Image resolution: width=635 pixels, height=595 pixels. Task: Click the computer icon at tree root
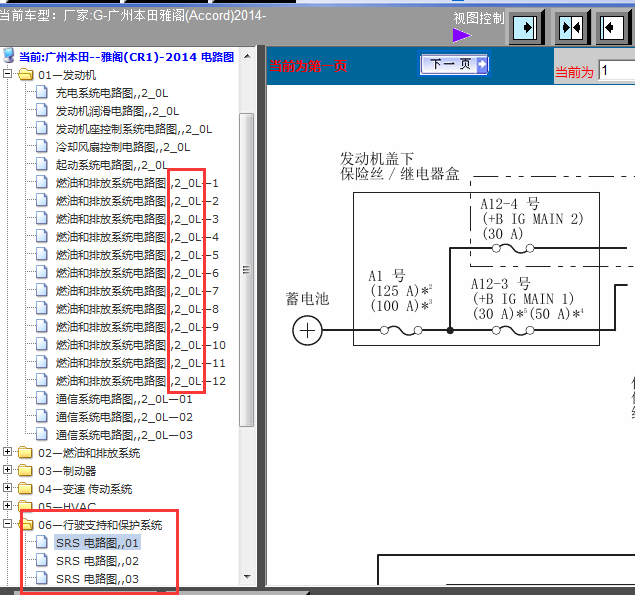click(x=9, y=55)
